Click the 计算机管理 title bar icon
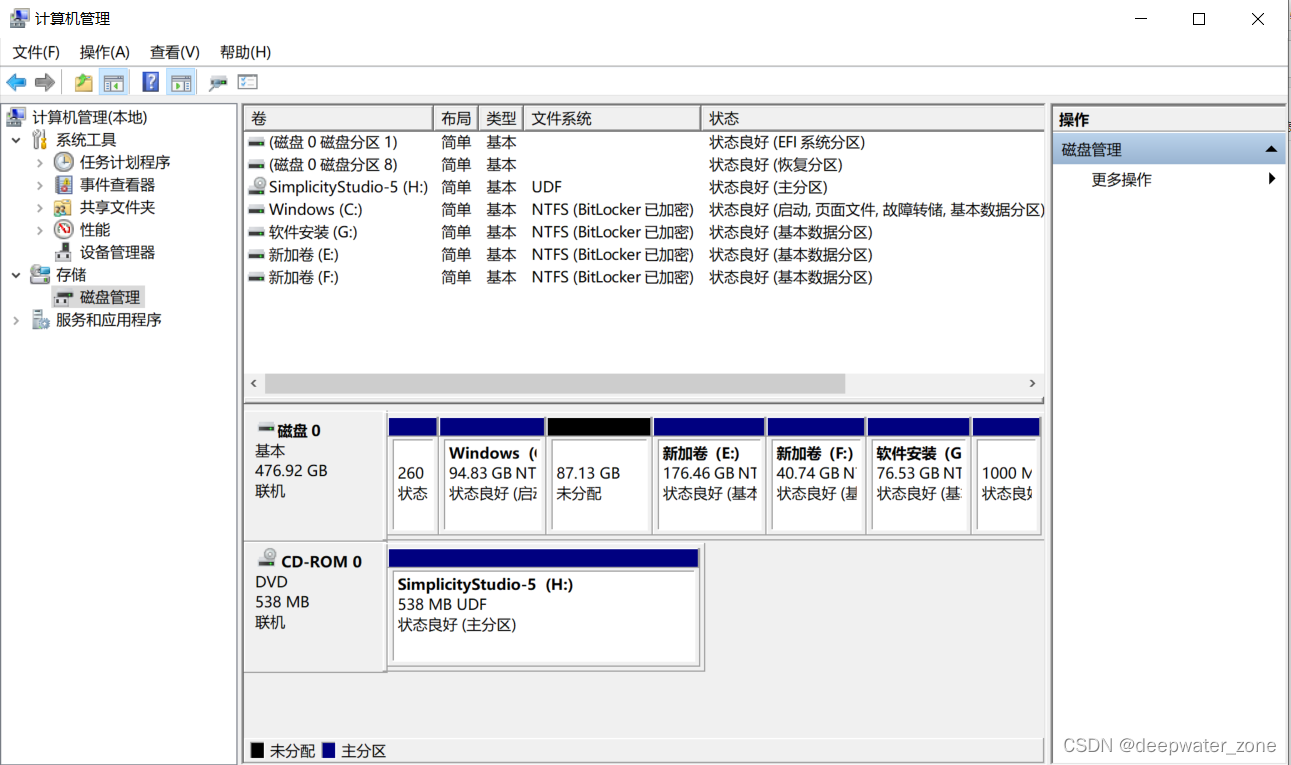Screen dimensions: 1291x765 click(x=19, y=18)
